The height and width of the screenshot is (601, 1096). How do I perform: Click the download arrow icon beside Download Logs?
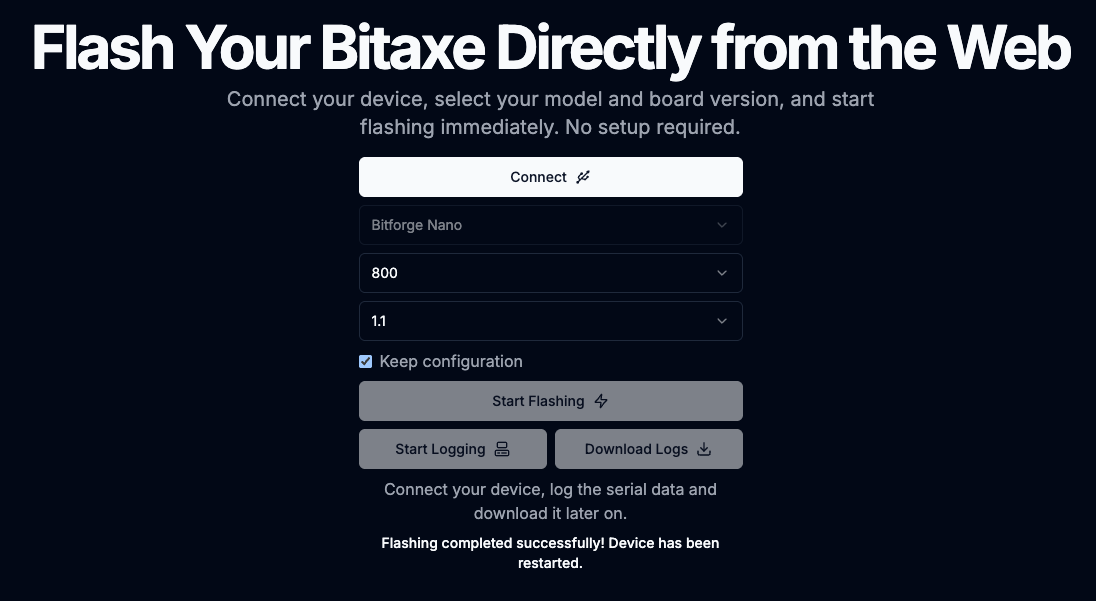point(704,449)
